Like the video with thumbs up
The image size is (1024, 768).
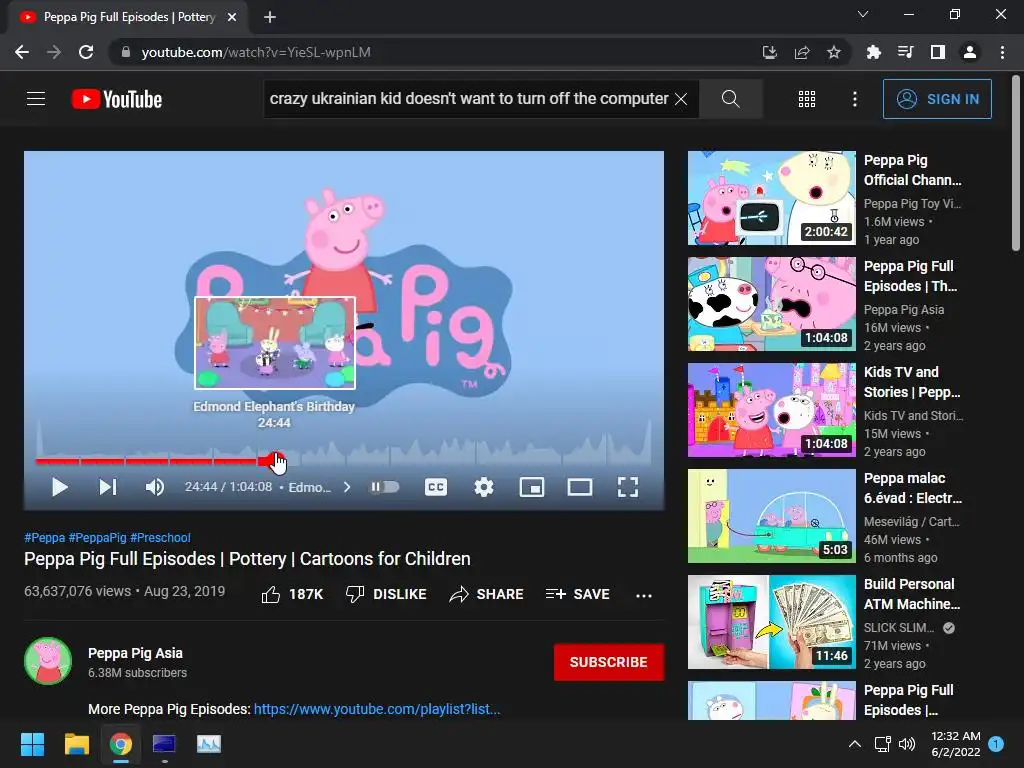coord(292,594)
